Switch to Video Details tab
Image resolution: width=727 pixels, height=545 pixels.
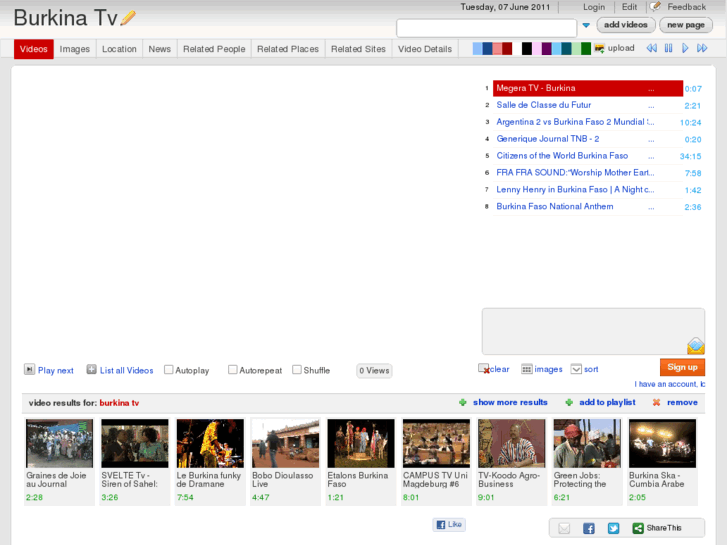(x=425, y=49)
